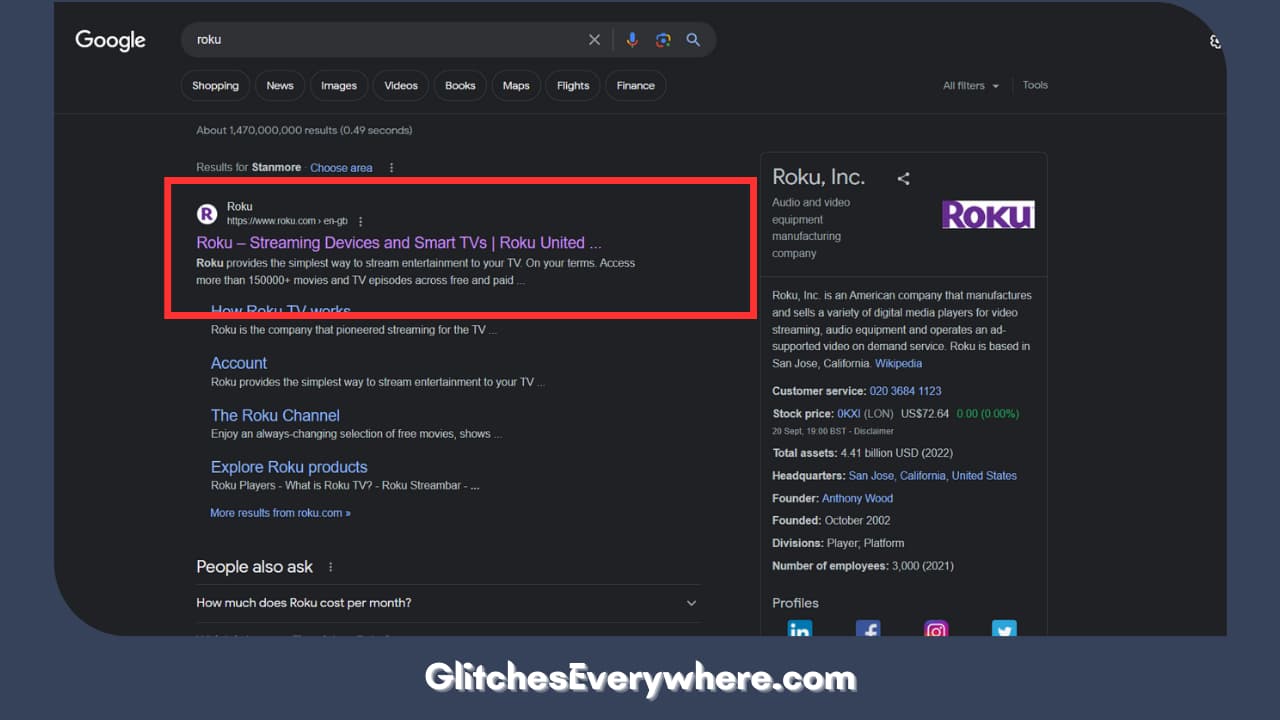Open Roku's Facebook profile icon
The height and width of the screenshot is (720, 1280).
[868, 629]
